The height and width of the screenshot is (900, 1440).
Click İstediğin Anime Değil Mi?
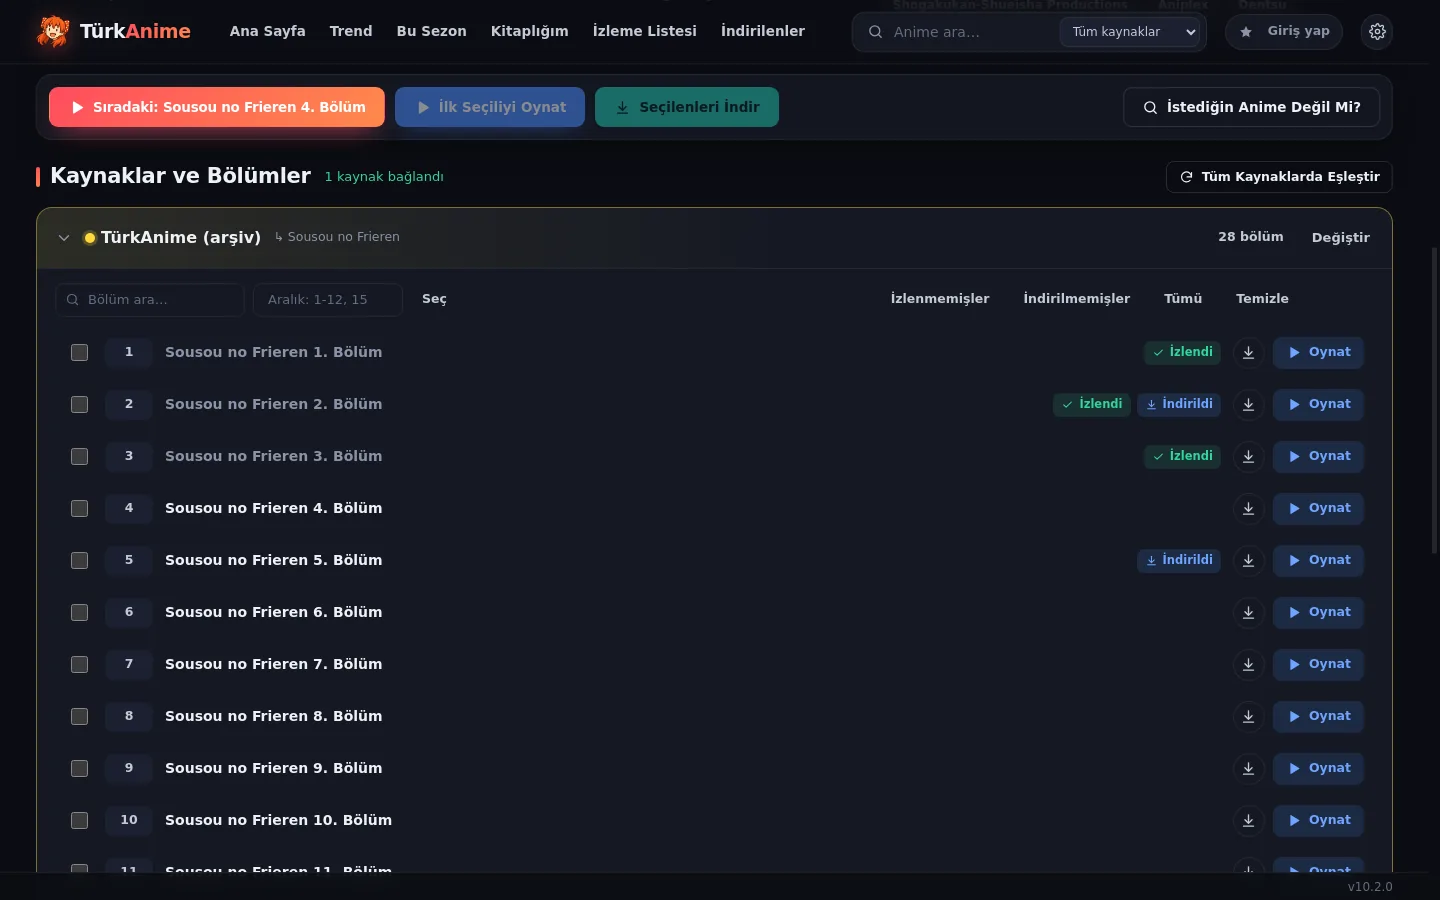click(1251, 107)
